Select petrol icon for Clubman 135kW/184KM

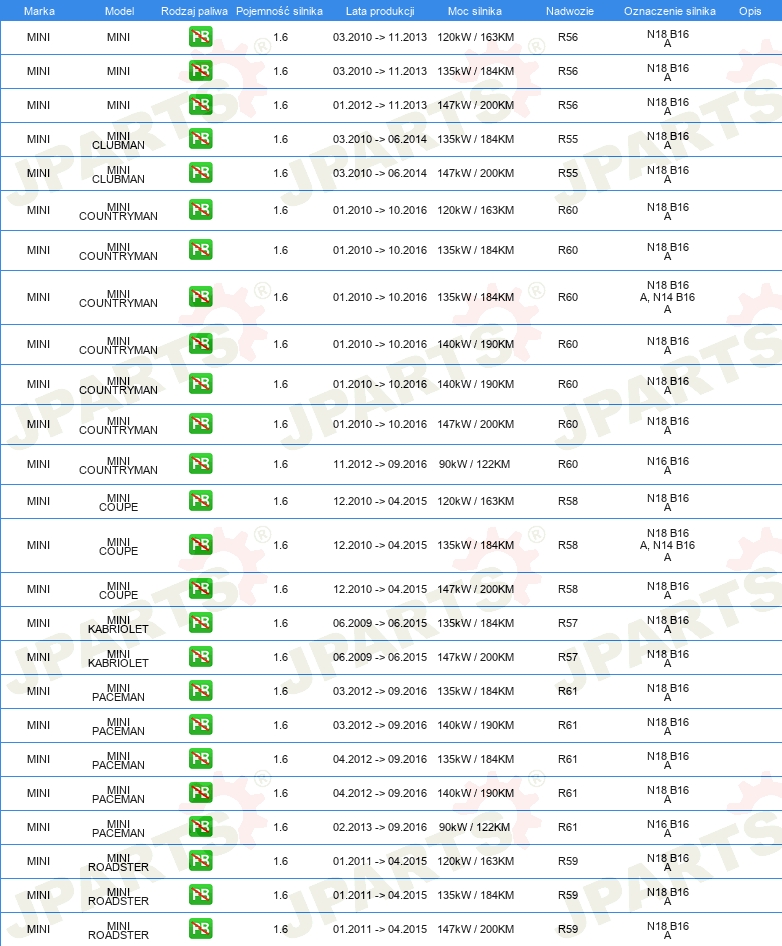200,139
